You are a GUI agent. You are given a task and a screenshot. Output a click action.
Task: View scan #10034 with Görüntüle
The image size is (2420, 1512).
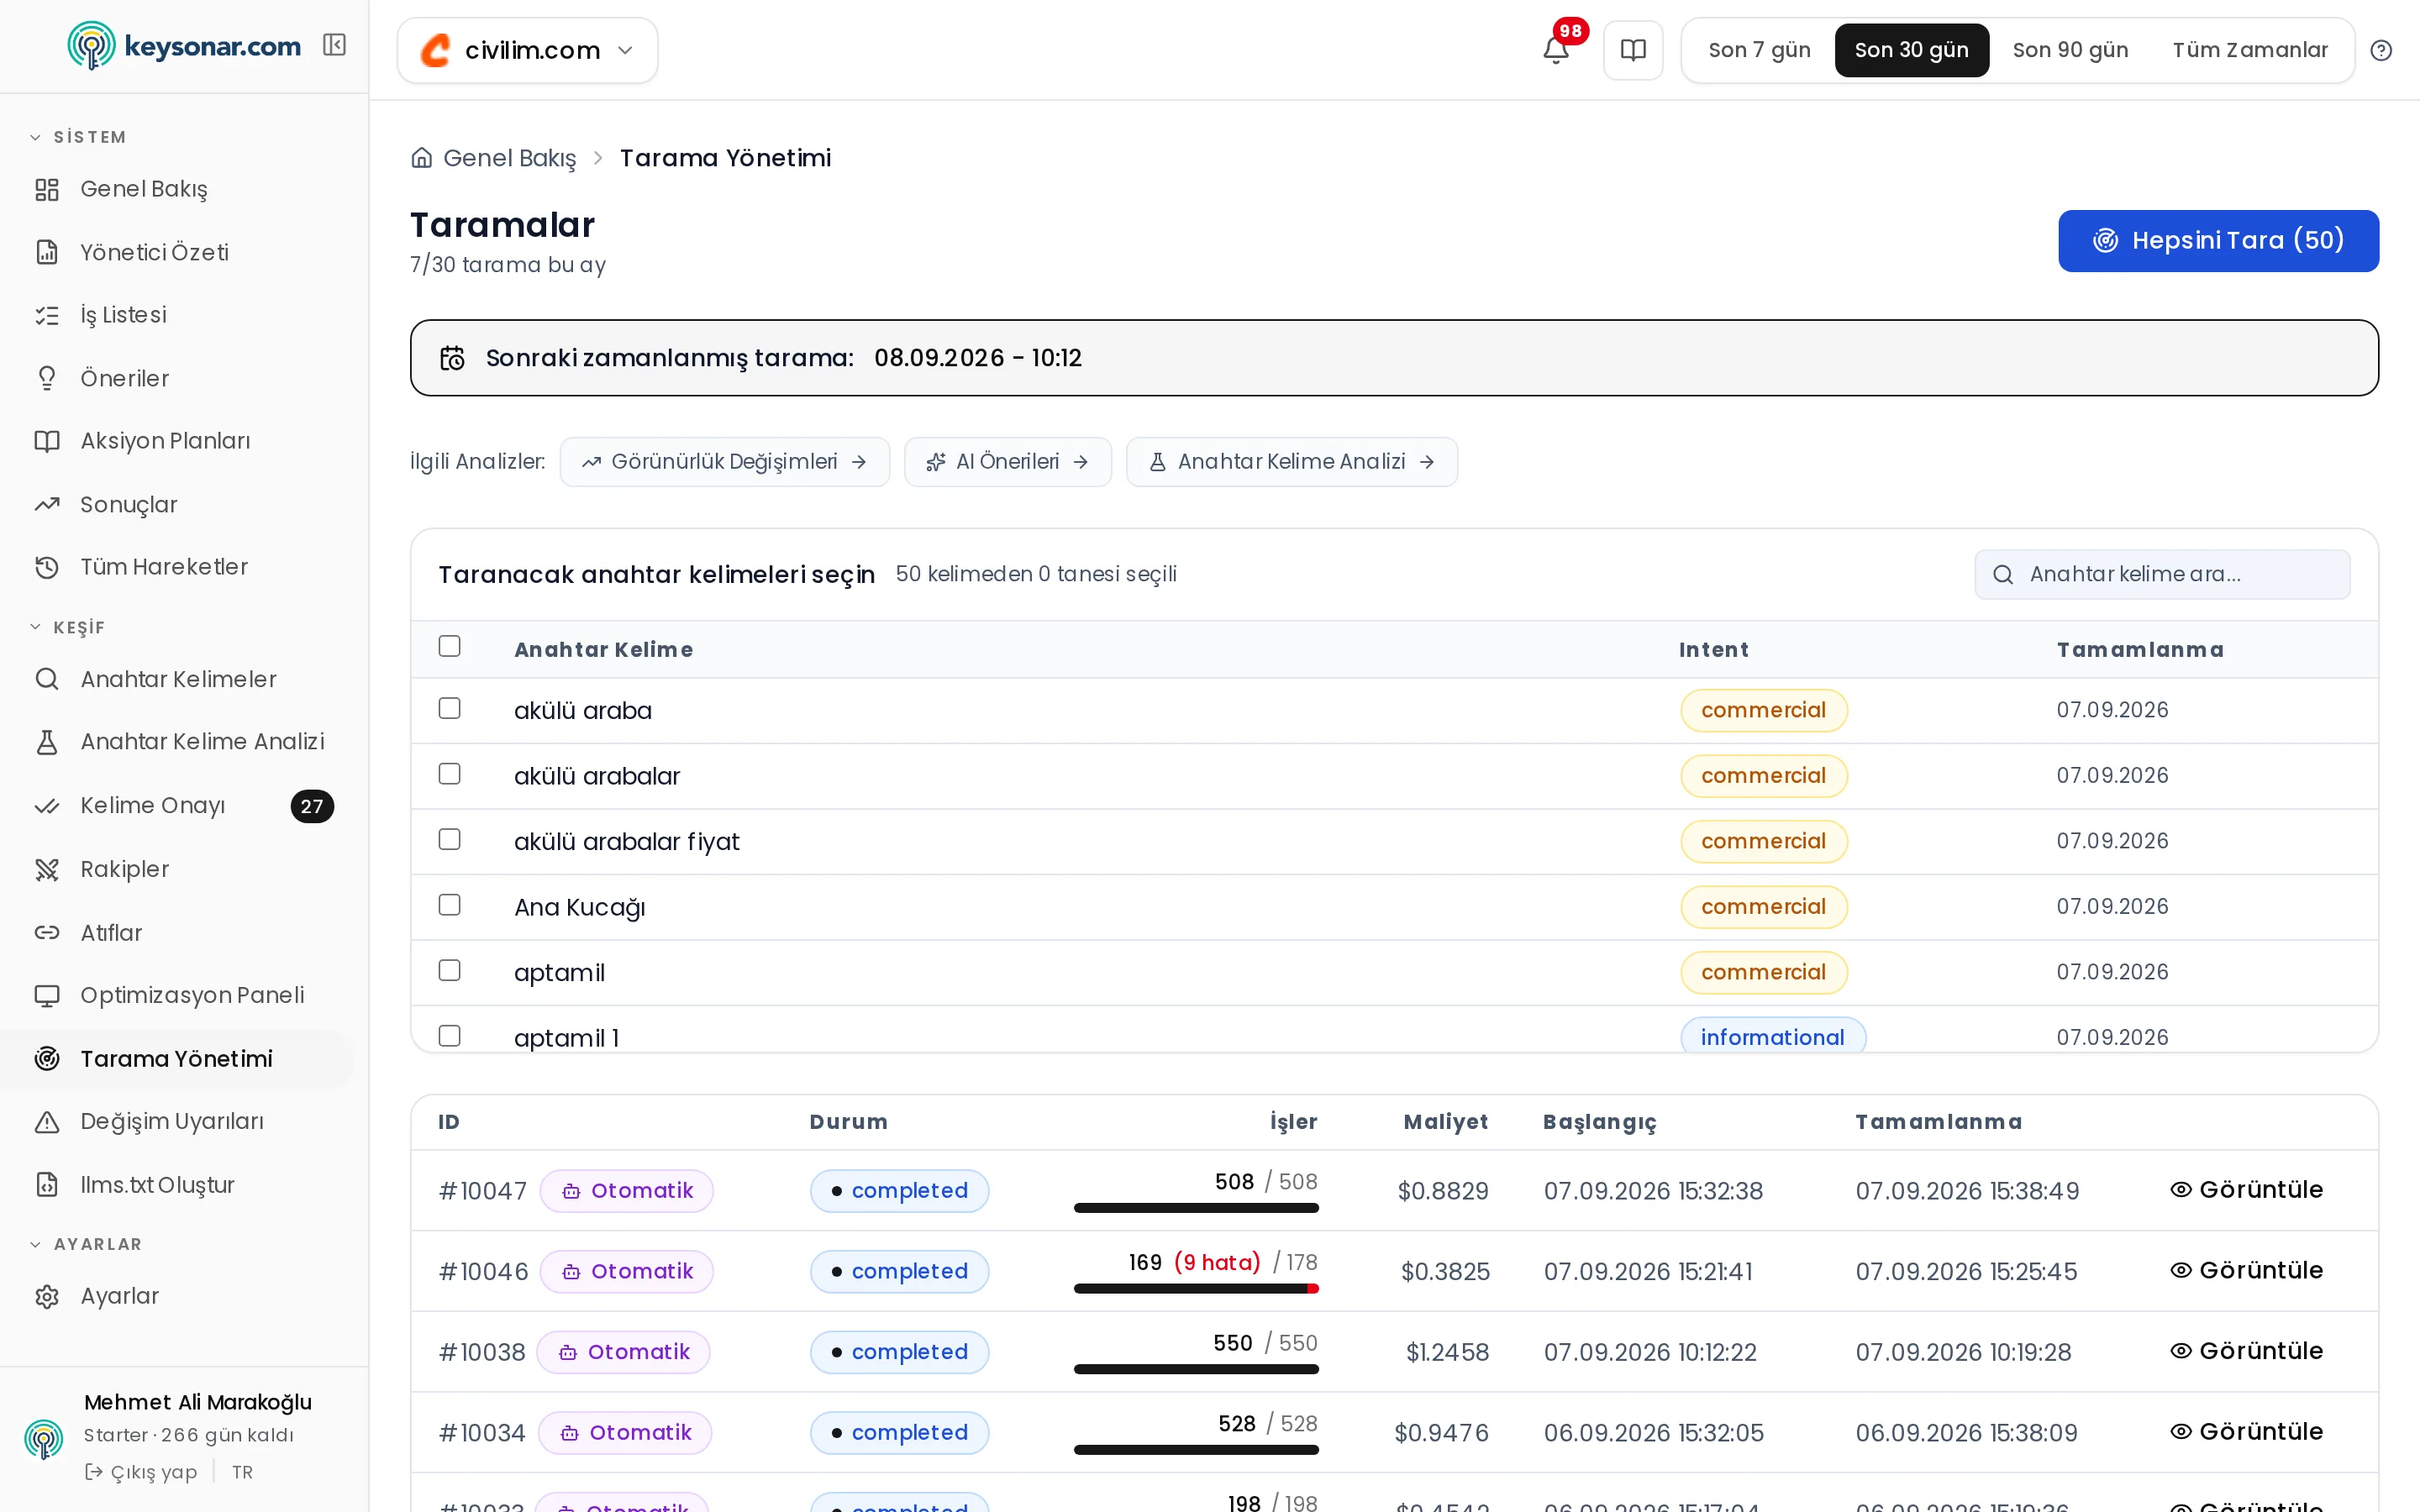point(2246,1432)
